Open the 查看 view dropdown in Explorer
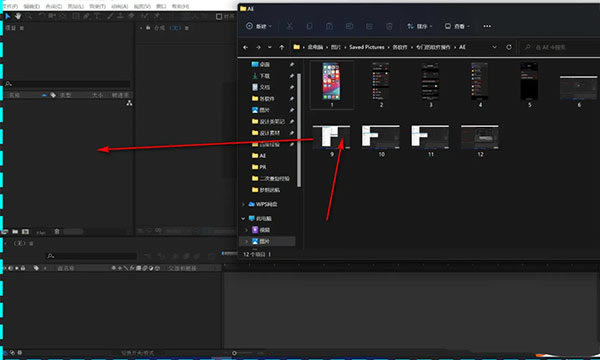 [457, 26]
